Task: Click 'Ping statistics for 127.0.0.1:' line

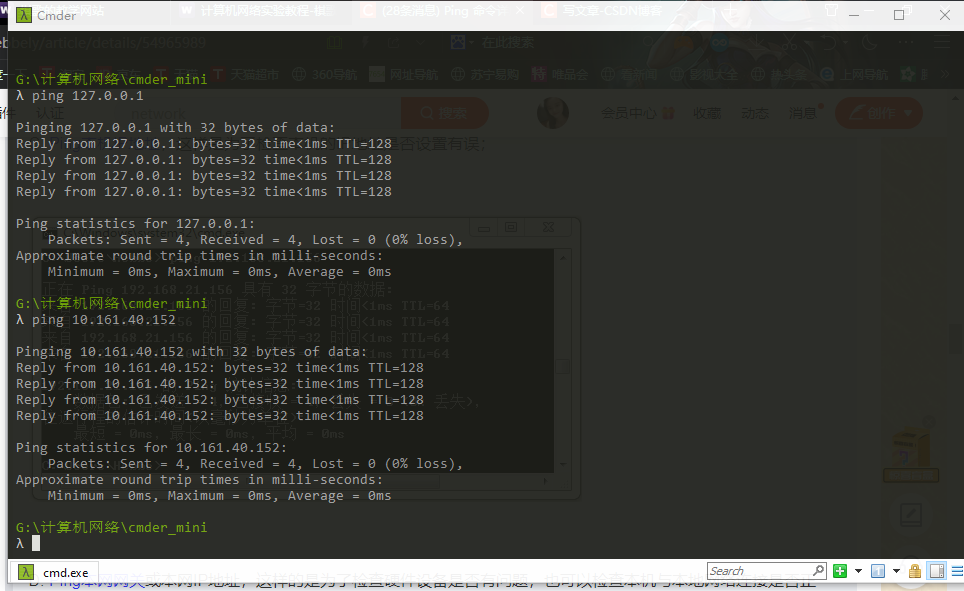Action: pyautogui.click(x=135, y=224)
